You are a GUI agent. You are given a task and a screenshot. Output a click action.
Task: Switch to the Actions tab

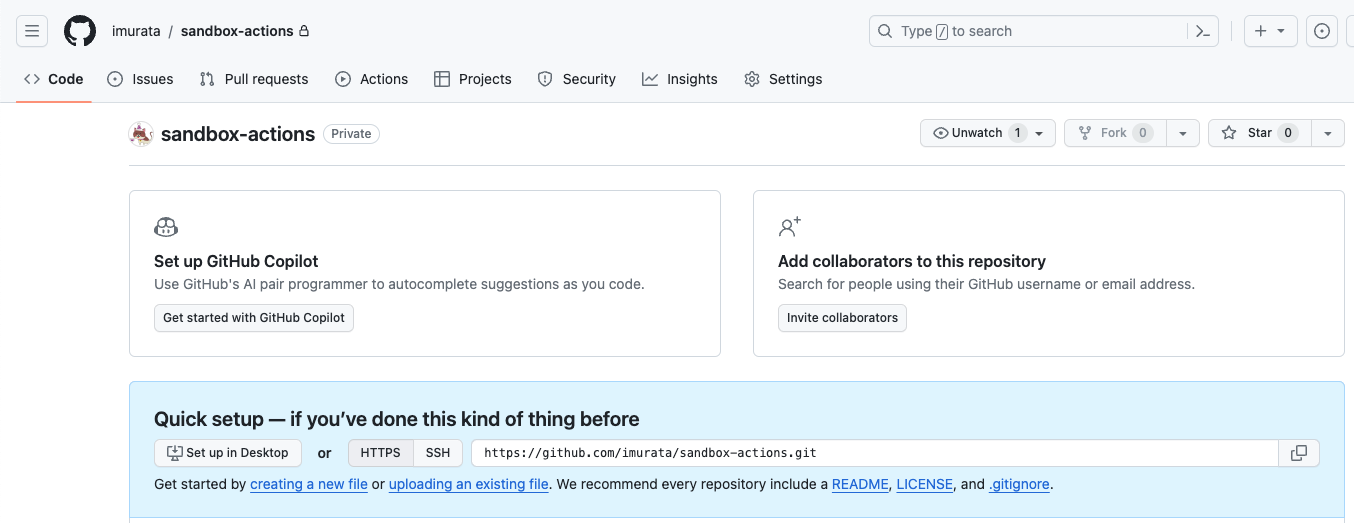click(x=371, y=79)
